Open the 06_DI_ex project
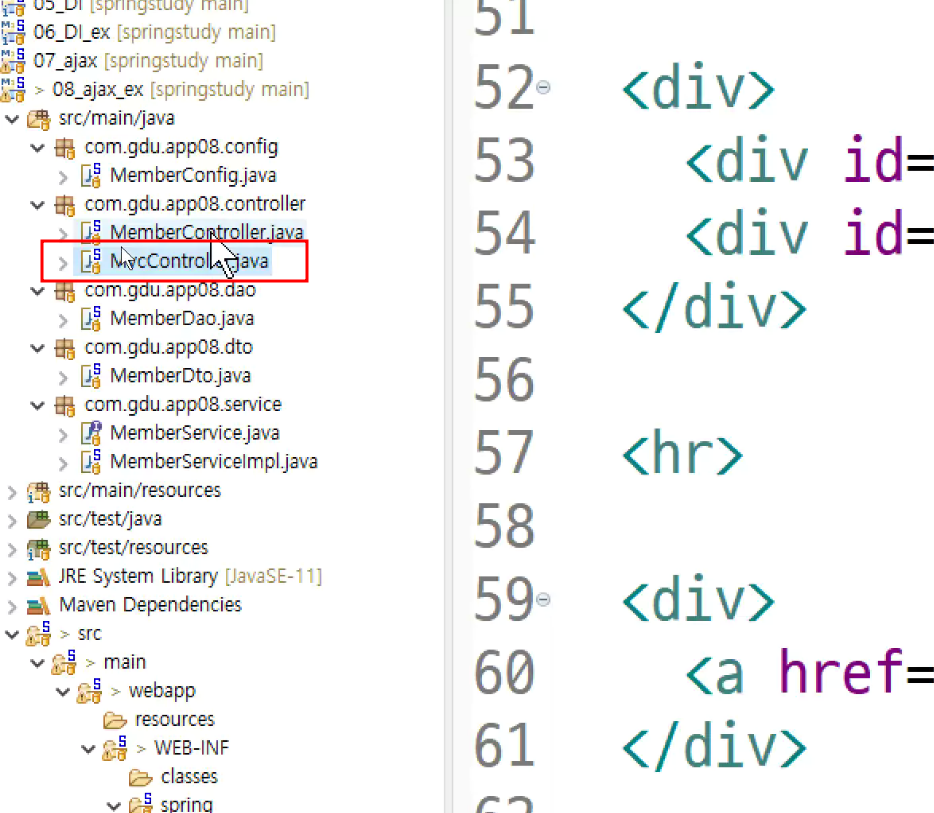The image size is (934, 813). coord(154,32)
